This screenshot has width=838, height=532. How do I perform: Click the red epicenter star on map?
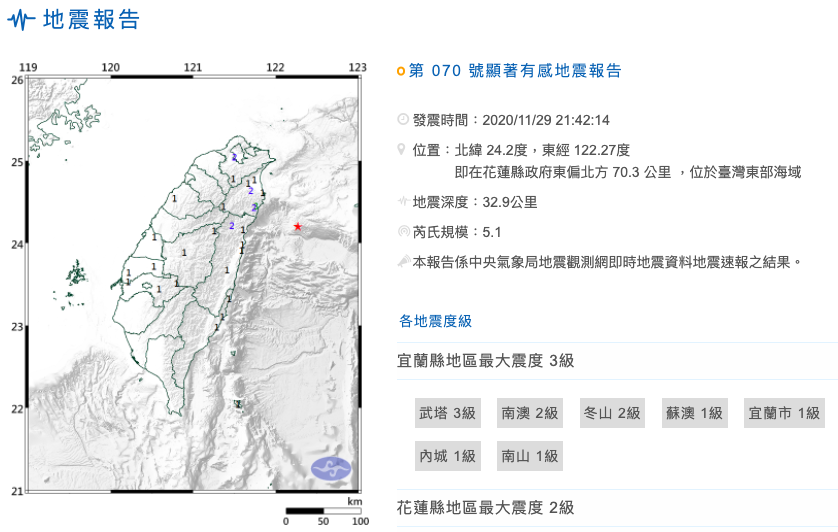[x=298, y=227]
